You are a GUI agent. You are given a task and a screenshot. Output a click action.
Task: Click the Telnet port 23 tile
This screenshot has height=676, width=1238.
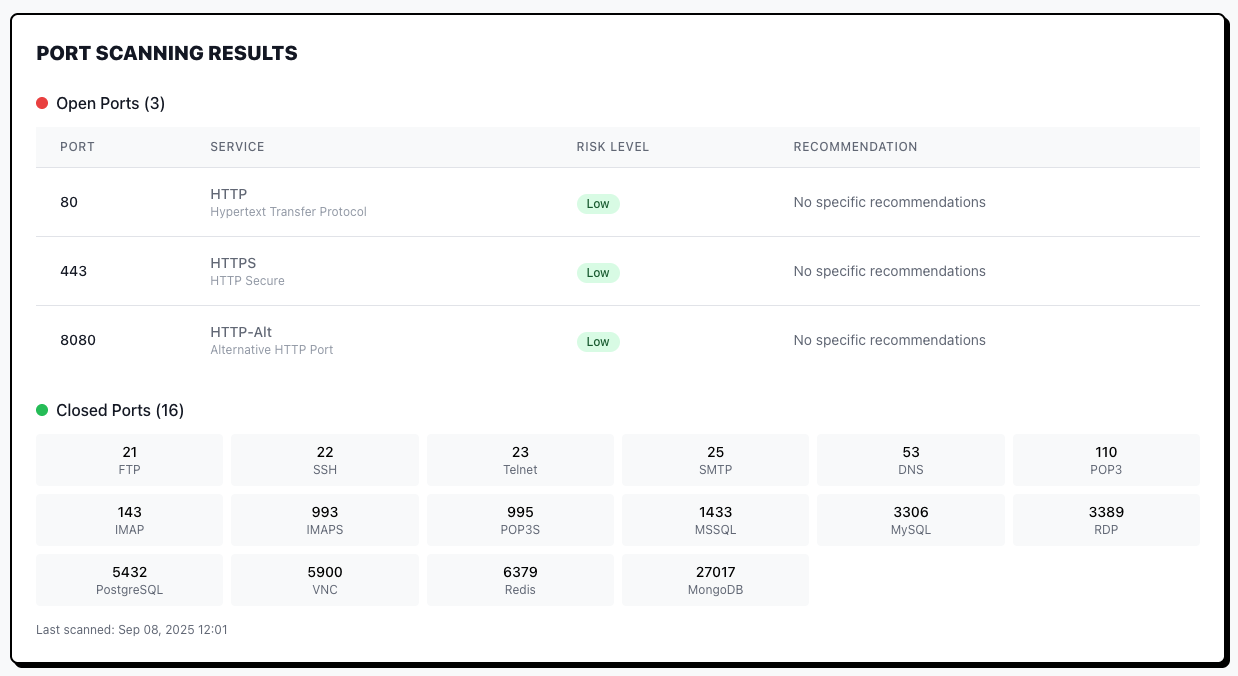(520, 460)
